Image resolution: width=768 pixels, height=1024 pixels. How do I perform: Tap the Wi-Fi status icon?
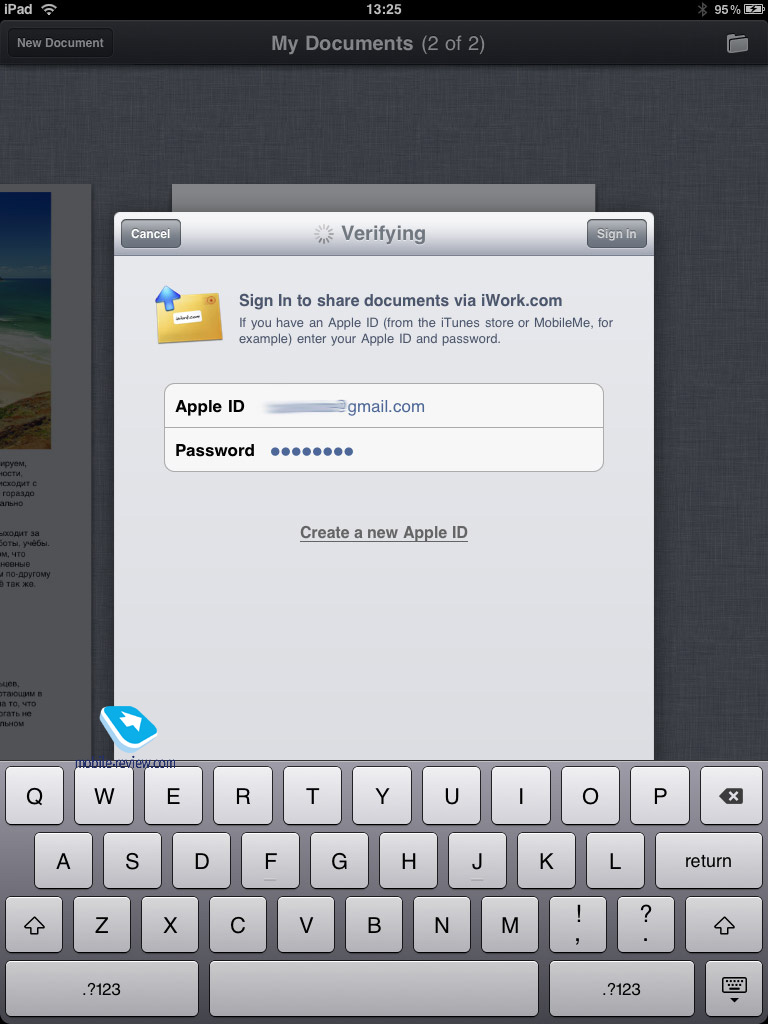48,9
